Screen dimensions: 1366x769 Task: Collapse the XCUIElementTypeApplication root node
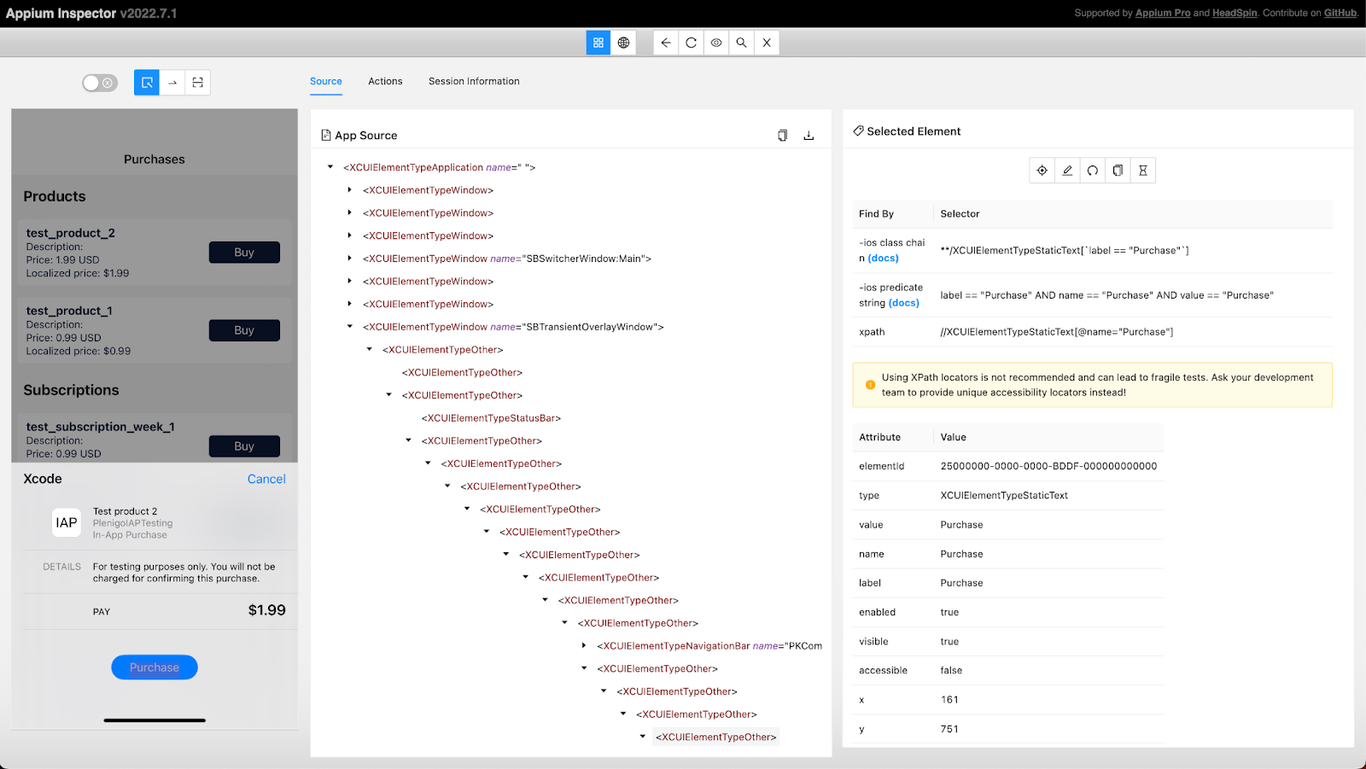[x=330, y=167]
